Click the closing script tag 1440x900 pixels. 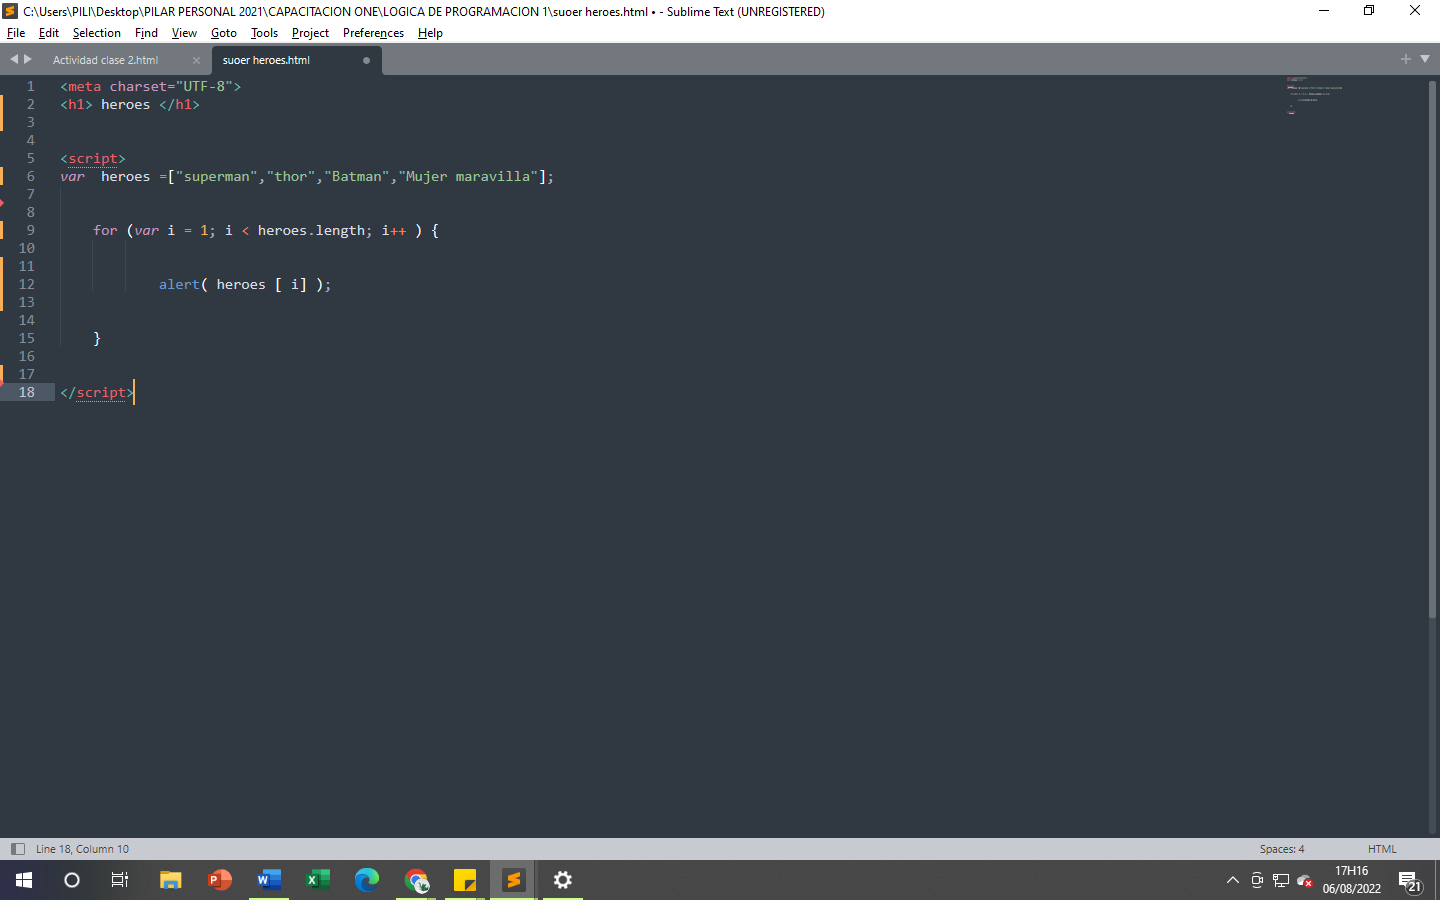[x=97, y=392]
